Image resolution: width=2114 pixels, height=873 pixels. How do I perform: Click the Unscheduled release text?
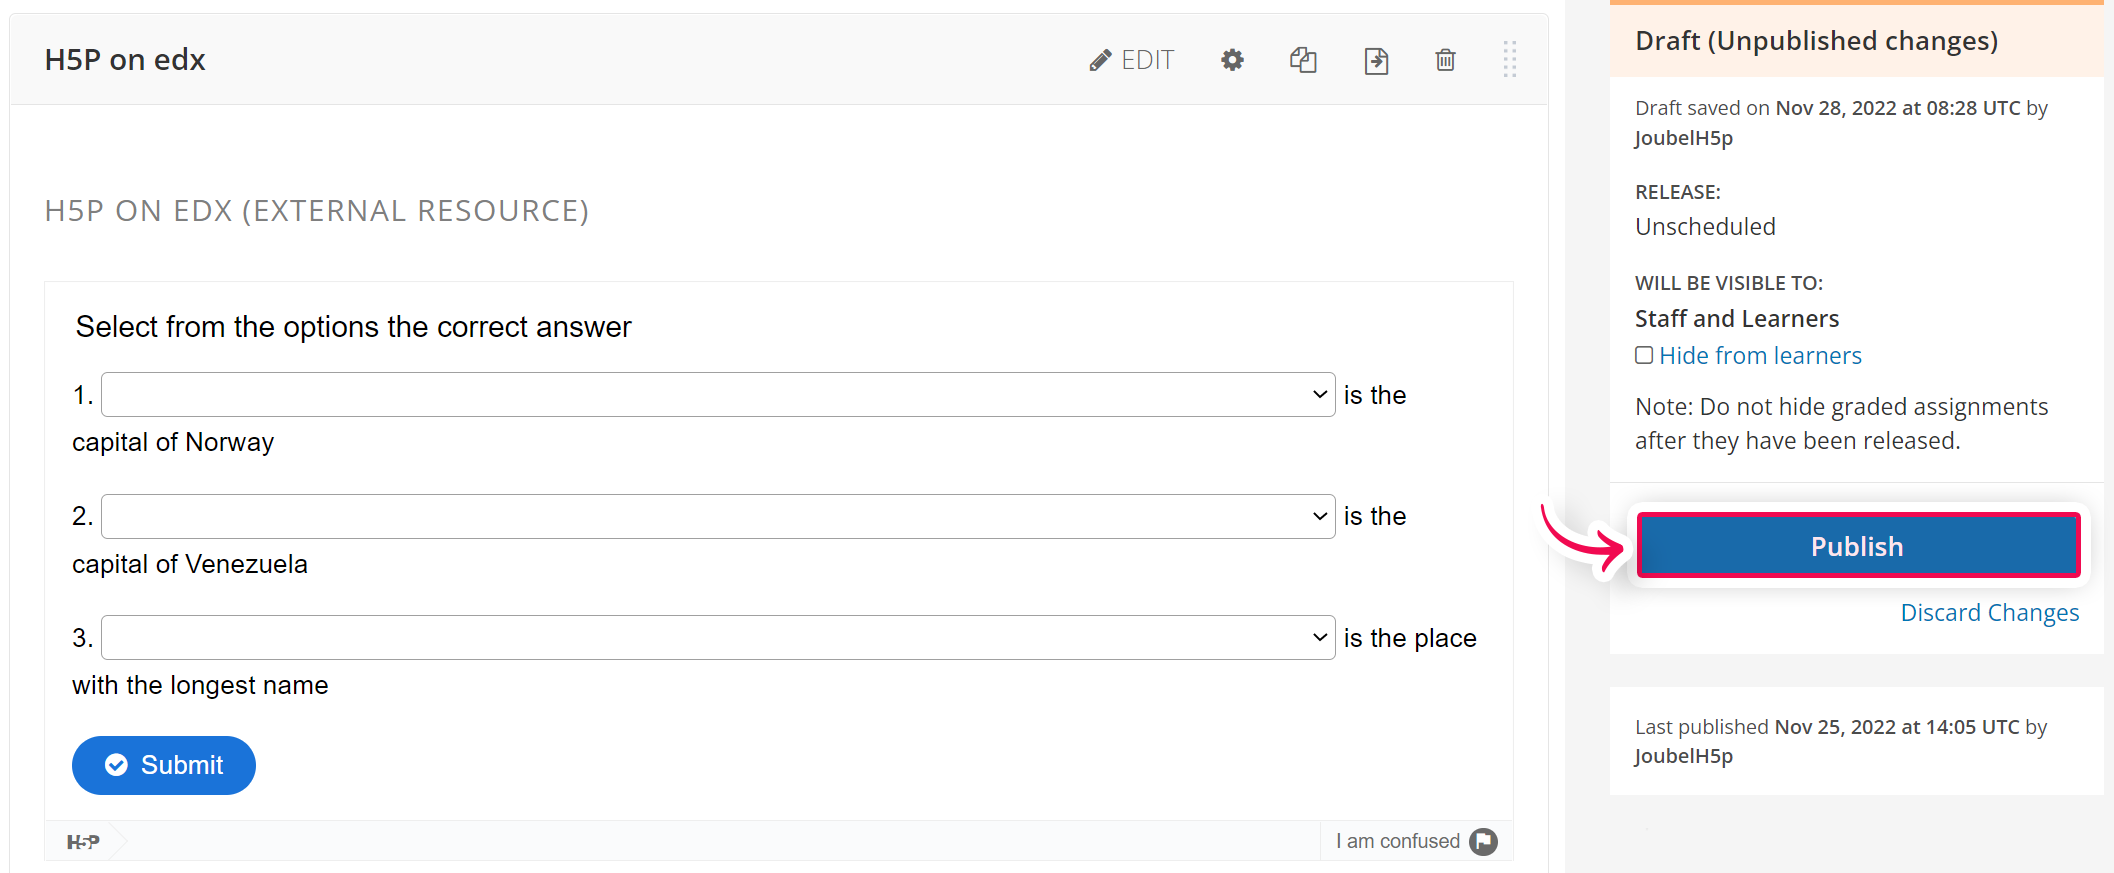click(1705, 227)
